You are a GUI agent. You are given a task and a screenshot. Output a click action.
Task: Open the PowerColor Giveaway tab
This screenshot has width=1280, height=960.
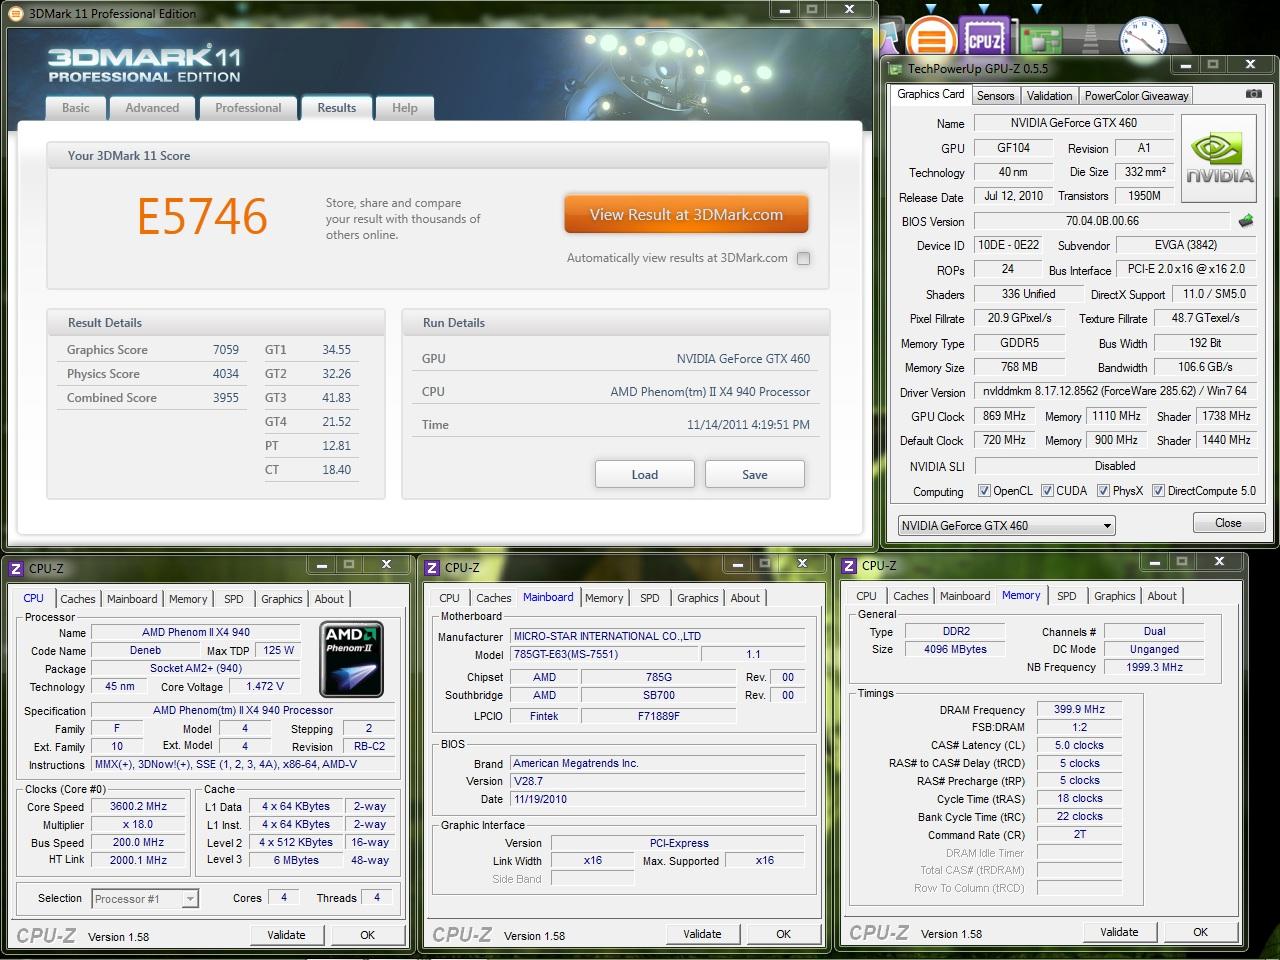point(1137,96)
